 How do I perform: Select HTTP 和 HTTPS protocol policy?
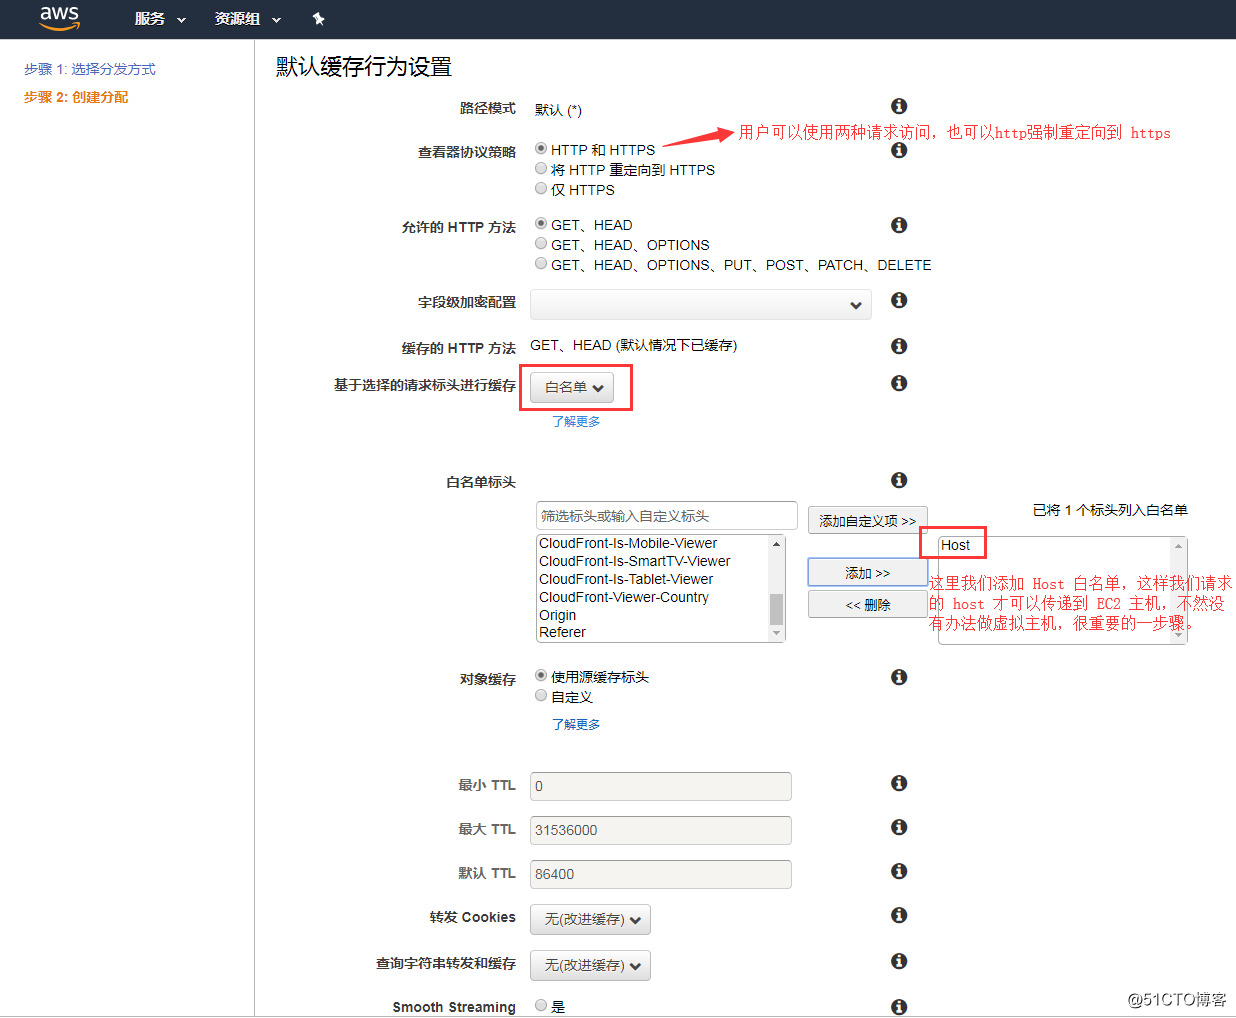541,148
